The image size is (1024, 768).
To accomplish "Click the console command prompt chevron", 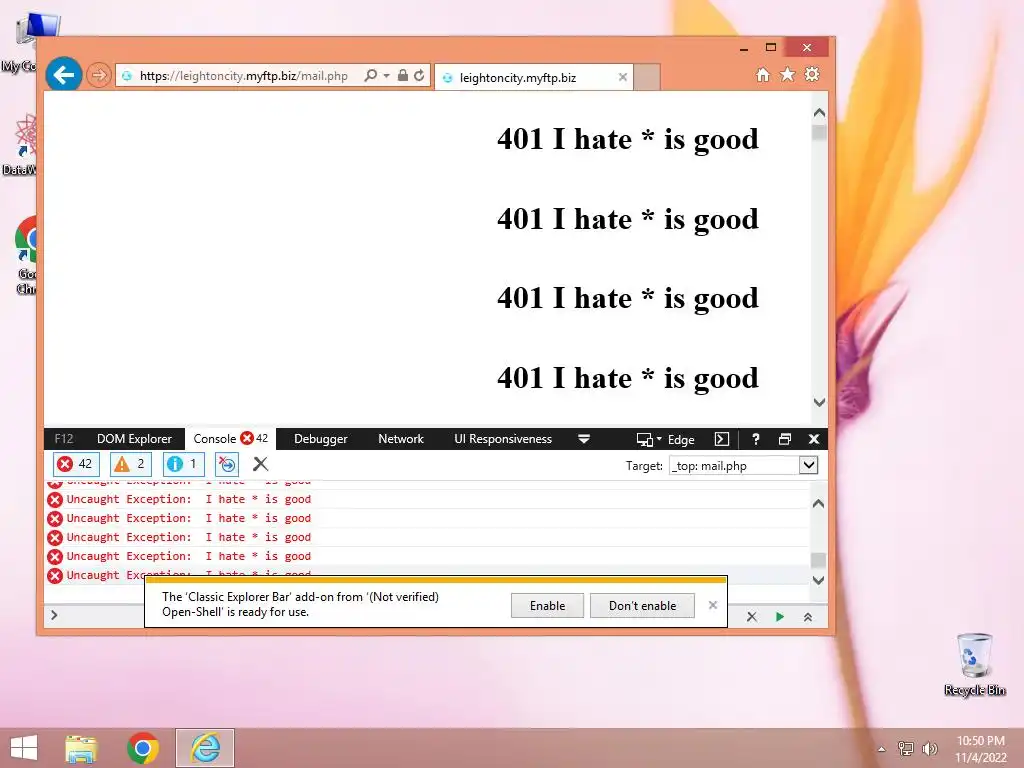I will pyautogui.click(x=54, y=615).
